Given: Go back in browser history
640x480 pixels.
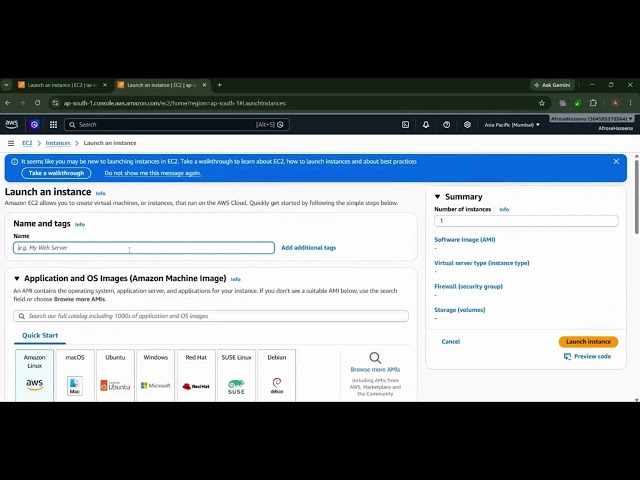Looking at the screenshot, I should pyautogui.click(x=8, y=103).
